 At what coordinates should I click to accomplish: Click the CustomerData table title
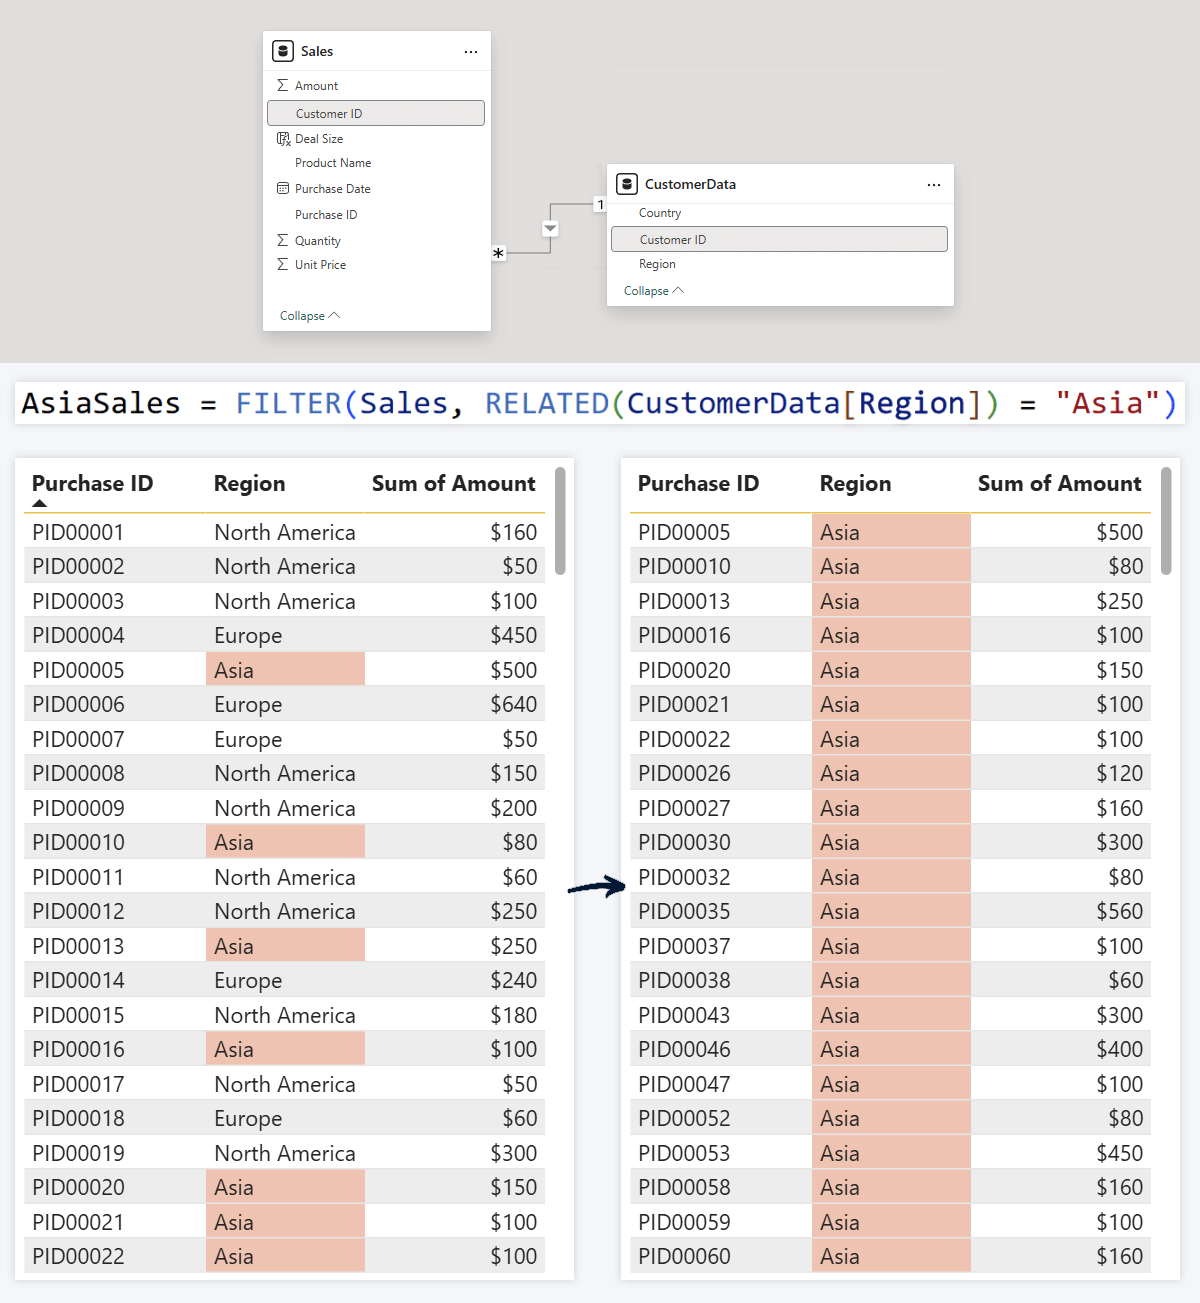click(x=690, y=184)
